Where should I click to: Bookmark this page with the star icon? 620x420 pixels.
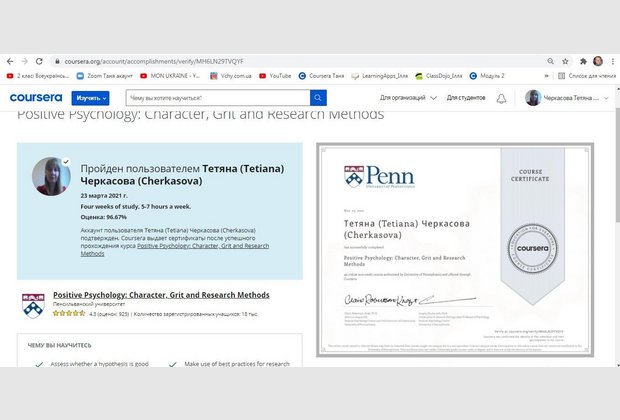point(563,60)
